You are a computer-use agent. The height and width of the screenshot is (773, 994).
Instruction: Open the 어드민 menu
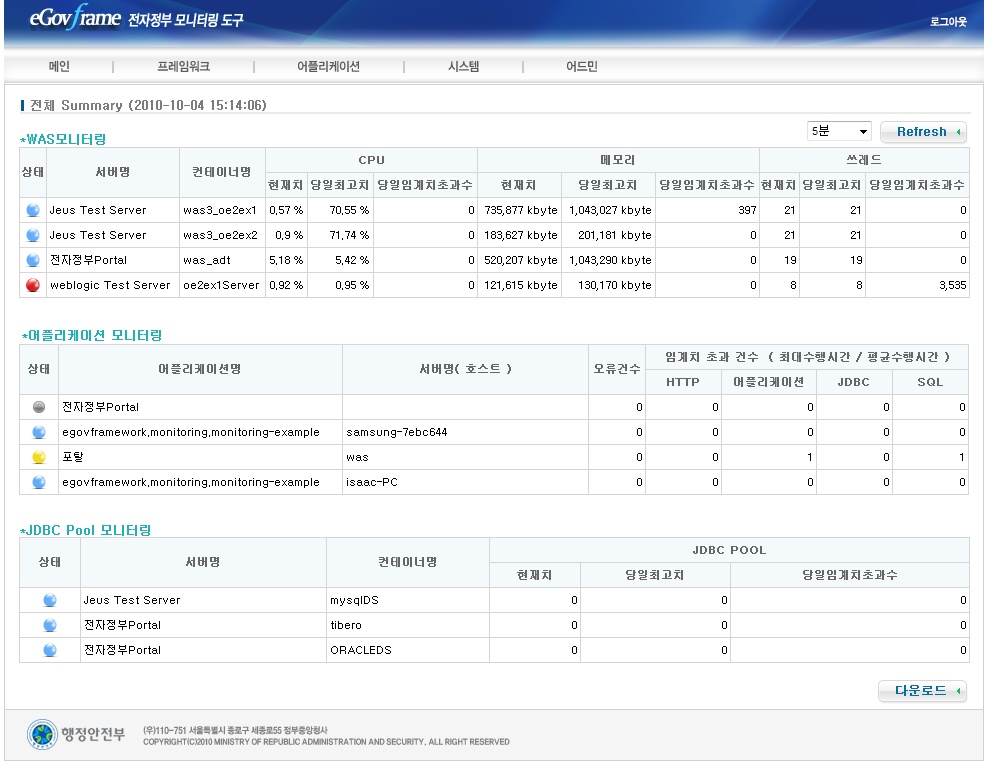tap(581, 67)
